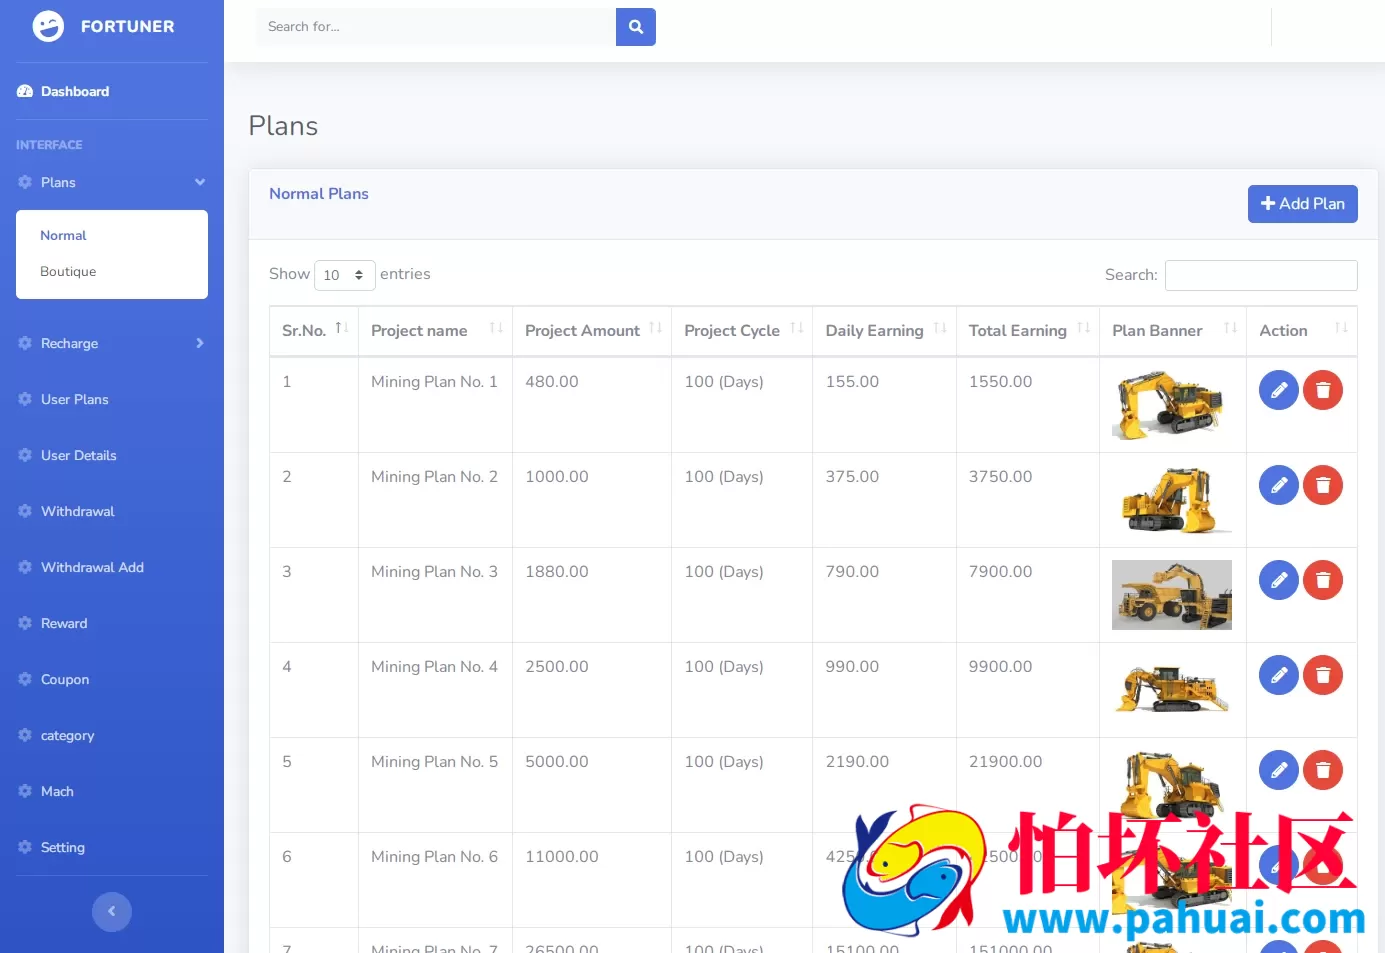Image resolution: width=1385 pixels, height=953 pixels.
Task: Click the FORTUNER smiley logo icon
Action: tap(48, 26)
